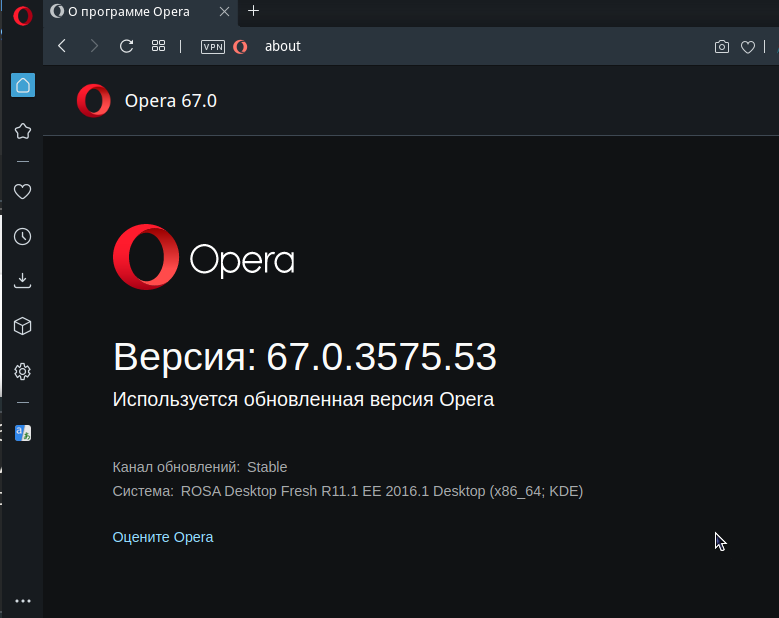The image size is (779, 618).
Task: Open Extensions cube icon in sidebar
Action: coord(23,326)
